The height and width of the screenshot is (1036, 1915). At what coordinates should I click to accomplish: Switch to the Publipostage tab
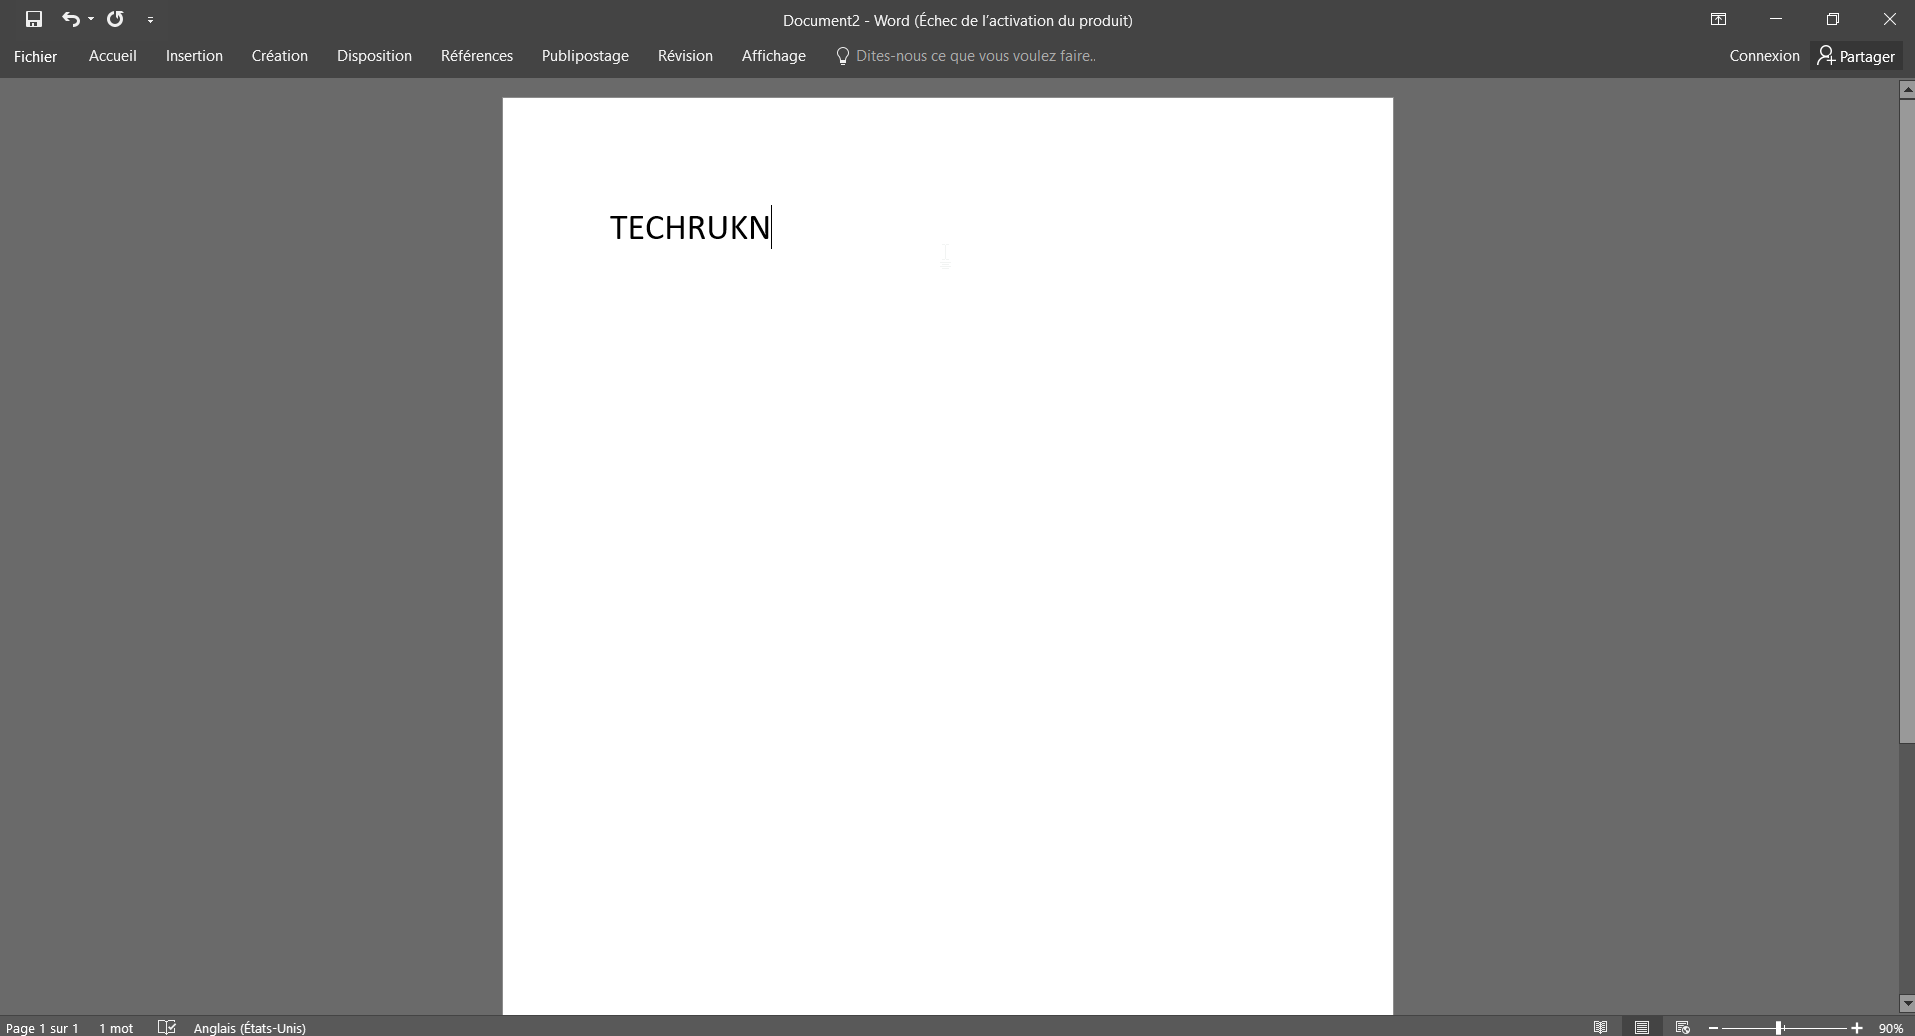(x=585, y=56)
